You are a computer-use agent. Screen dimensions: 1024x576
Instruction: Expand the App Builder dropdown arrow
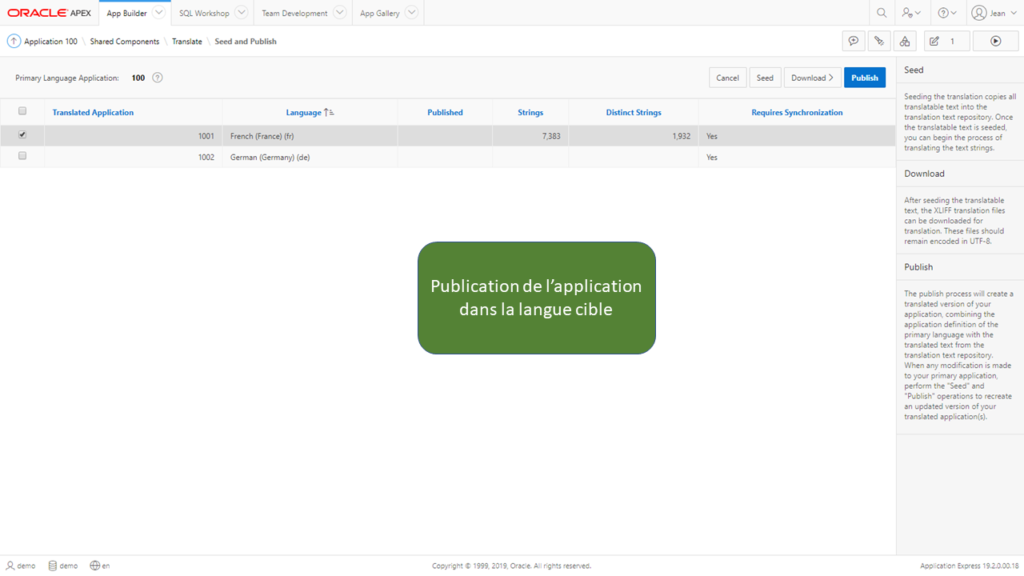click(159, 12)
